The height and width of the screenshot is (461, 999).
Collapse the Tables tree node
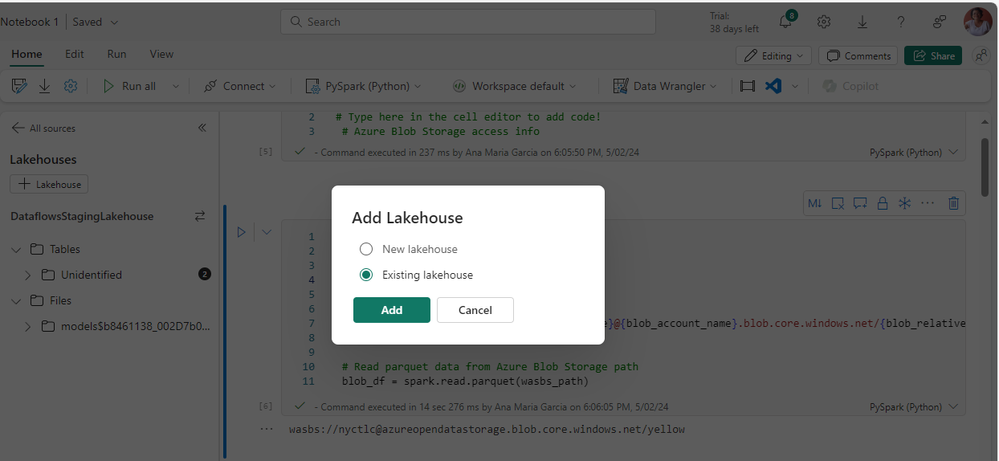[x=16, y=249]
